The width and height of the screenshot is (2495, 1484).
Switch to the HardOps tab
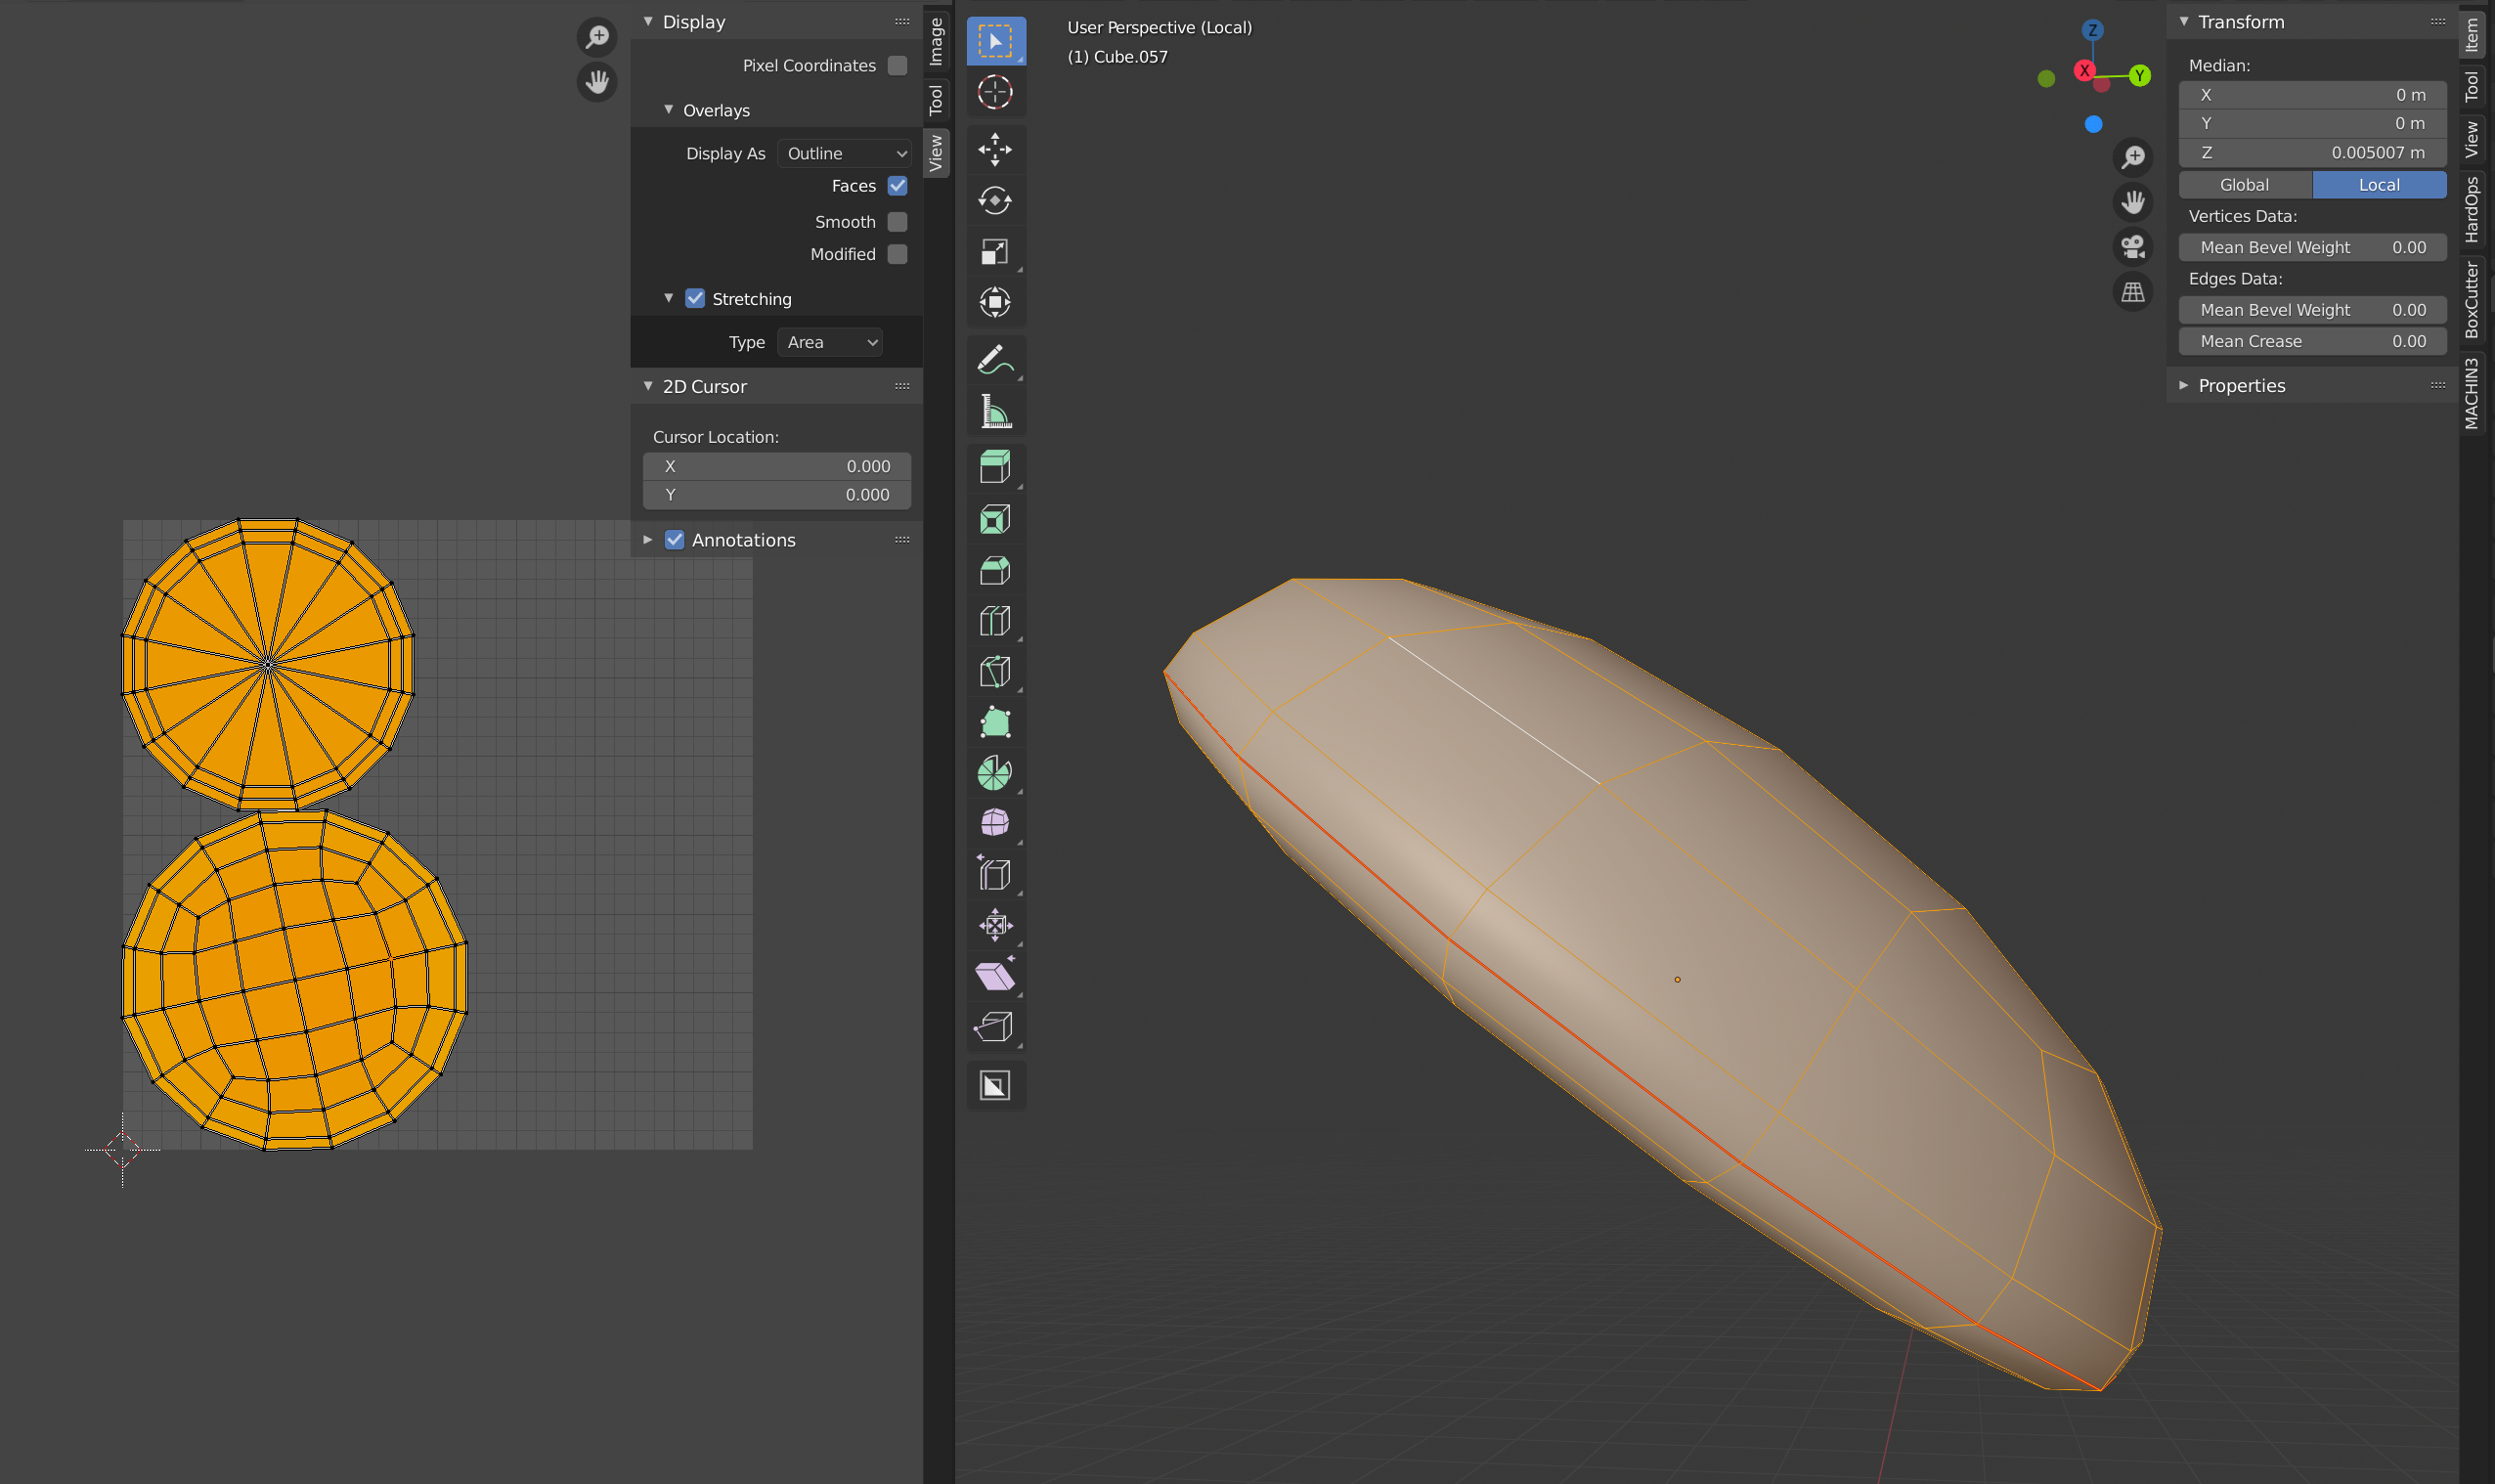[2471, 207]
